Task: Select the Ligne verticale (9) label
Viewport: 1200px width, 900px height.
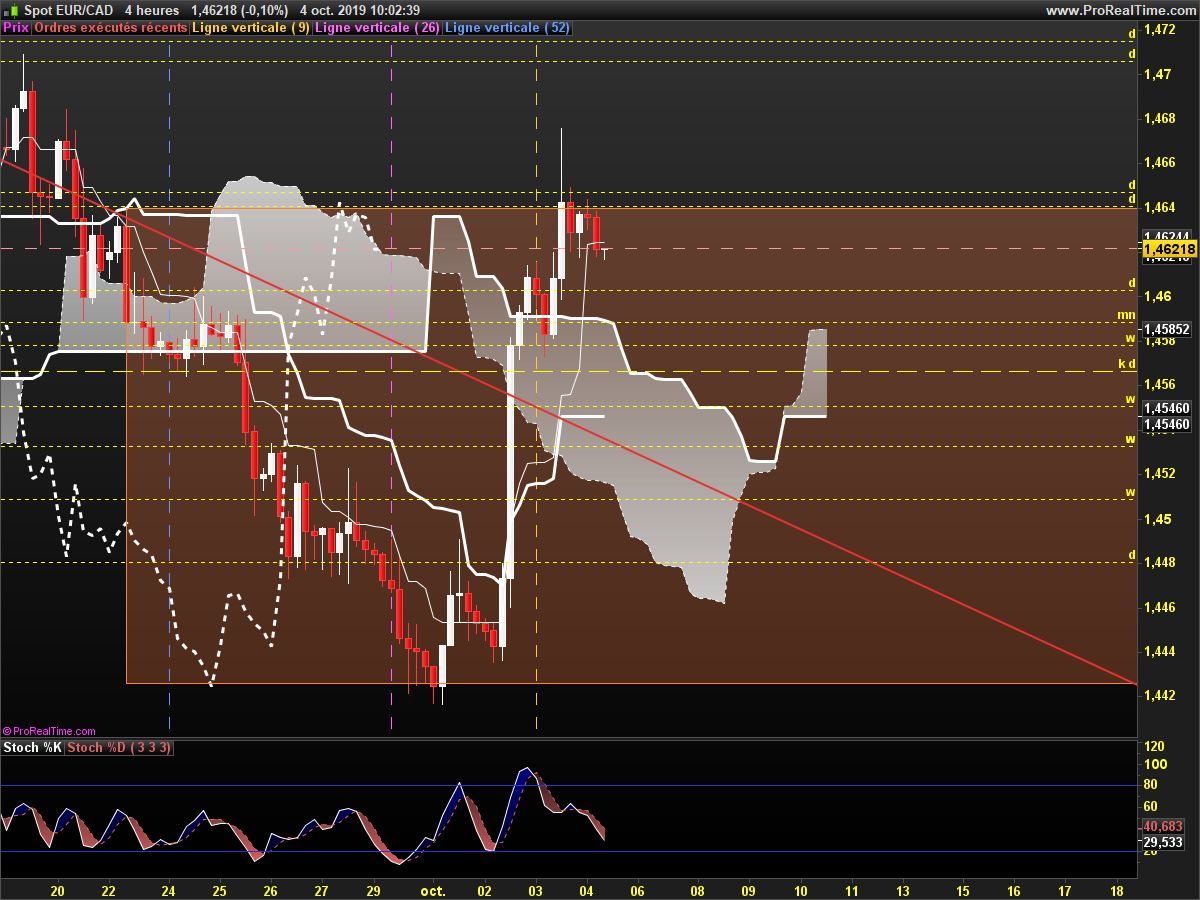Action: [x=251, y=28]
